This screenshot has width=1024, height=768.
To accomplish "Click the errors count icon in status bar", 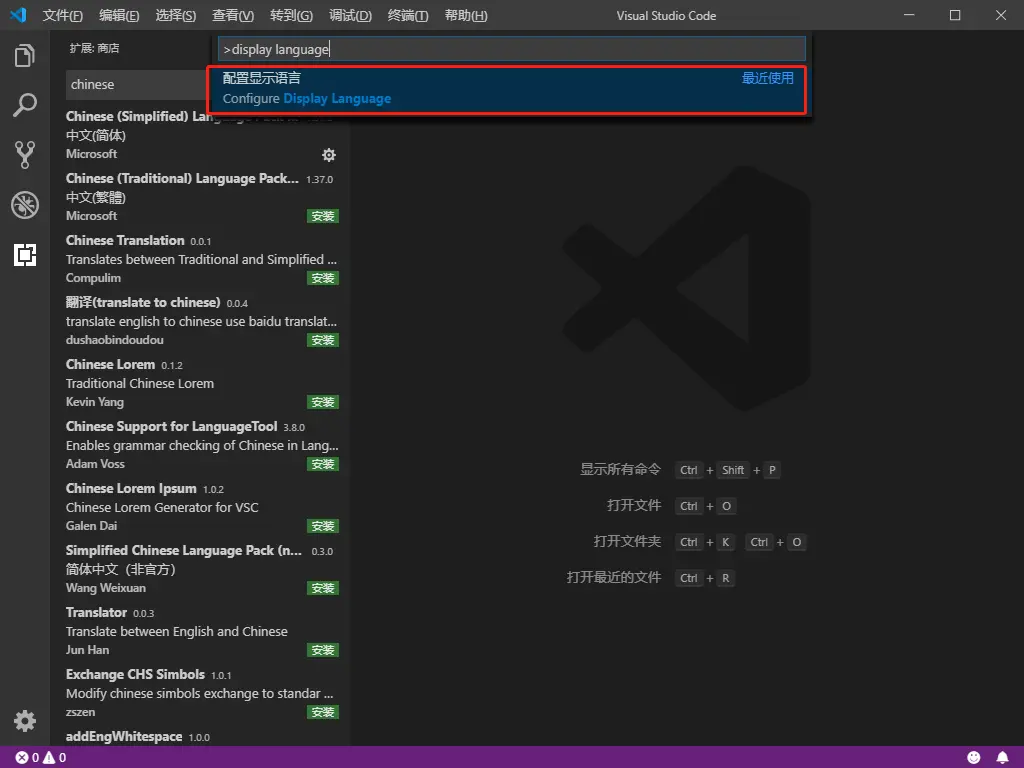I will coord(27,758).
